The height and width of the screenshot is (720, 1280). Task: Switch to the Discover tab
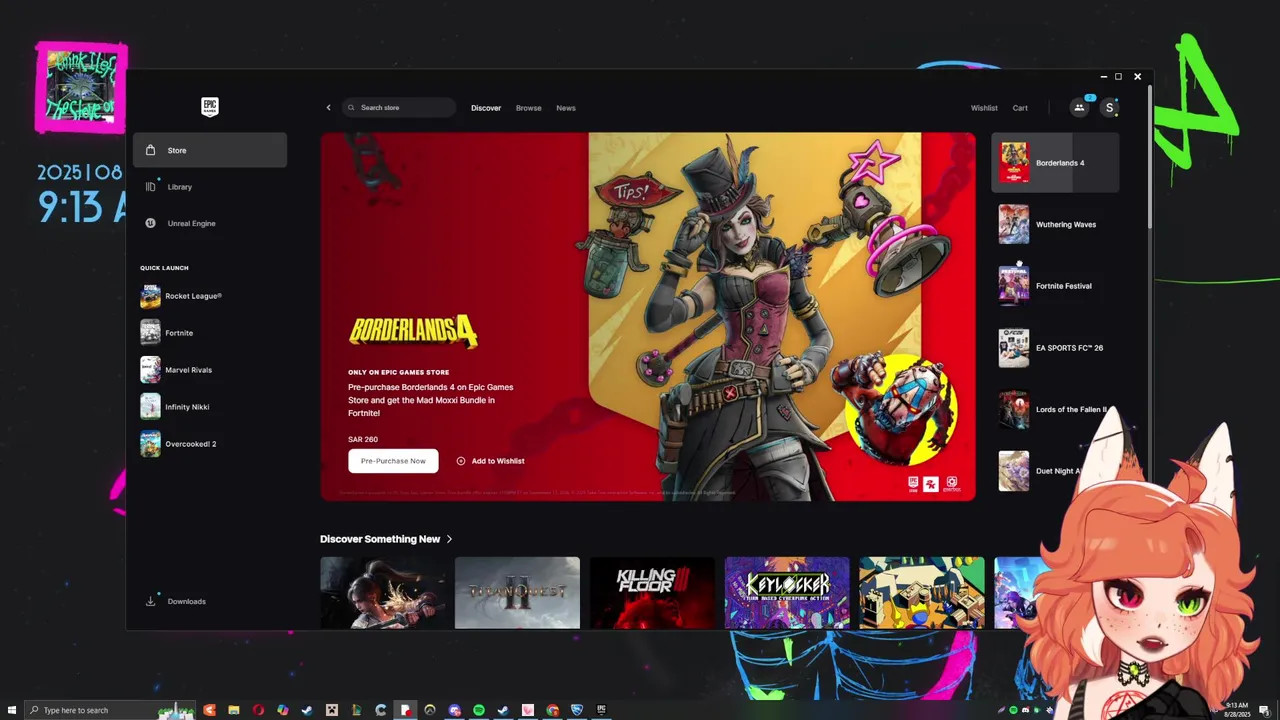(x=486, y=108)
